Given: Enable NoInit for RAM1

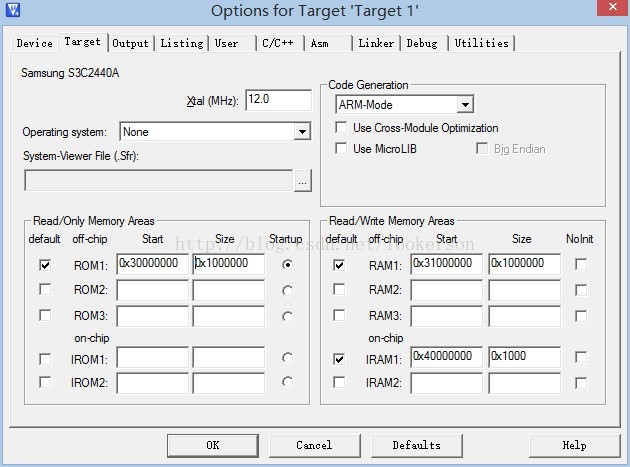Looking at the screenshot, I should point(581,264).
